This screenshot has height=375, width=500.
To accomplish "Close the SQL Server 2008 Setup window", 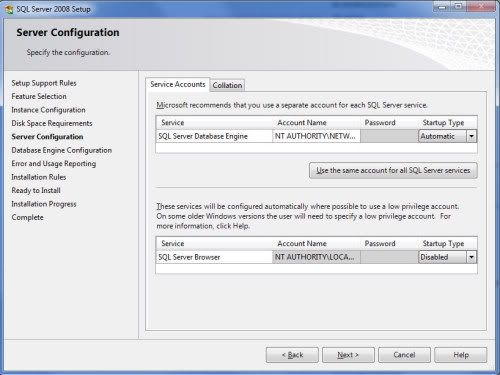I will [x=481, y=7].
